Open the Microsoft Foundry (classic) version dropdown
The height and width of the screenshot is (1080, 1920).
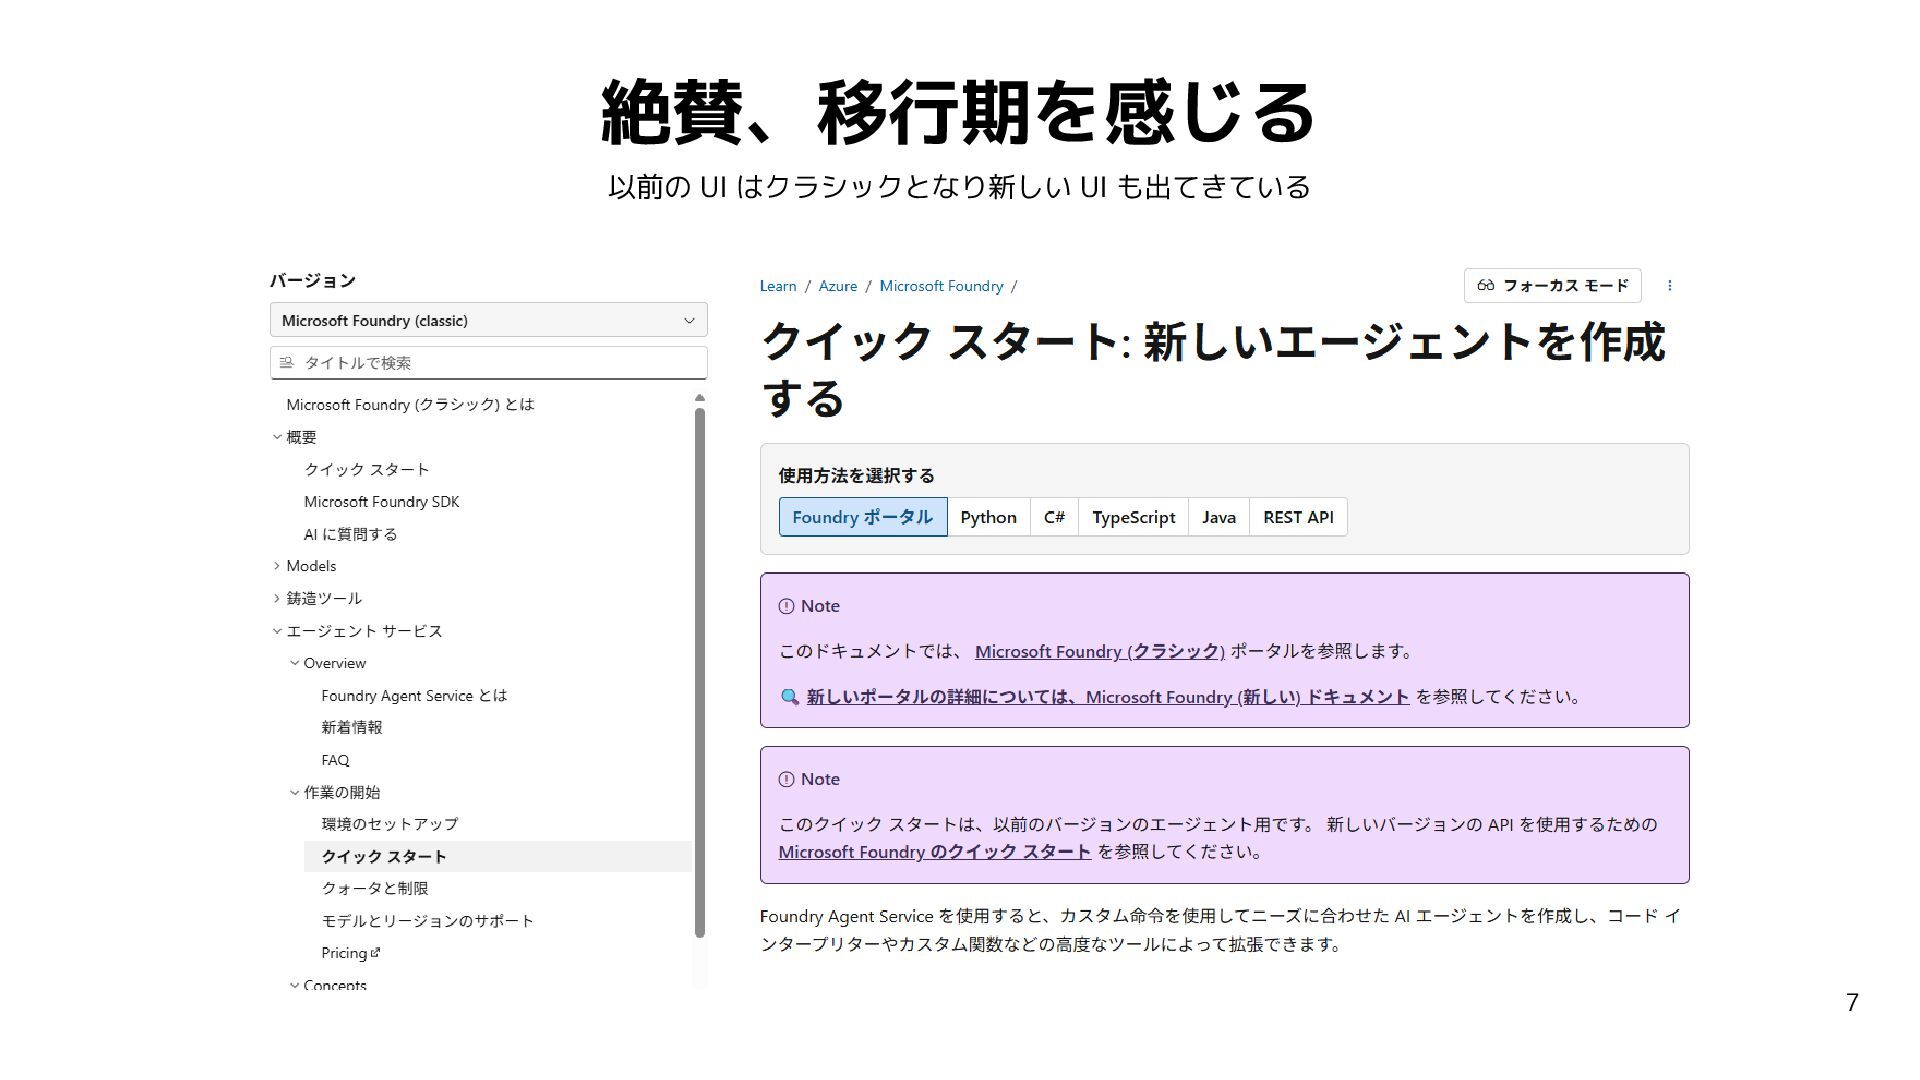point(488,321)
